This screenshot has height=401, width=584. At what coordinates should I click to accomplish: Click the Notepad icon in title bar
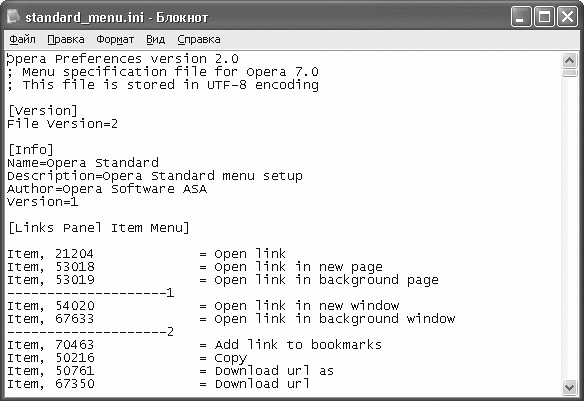coord(13,17)
